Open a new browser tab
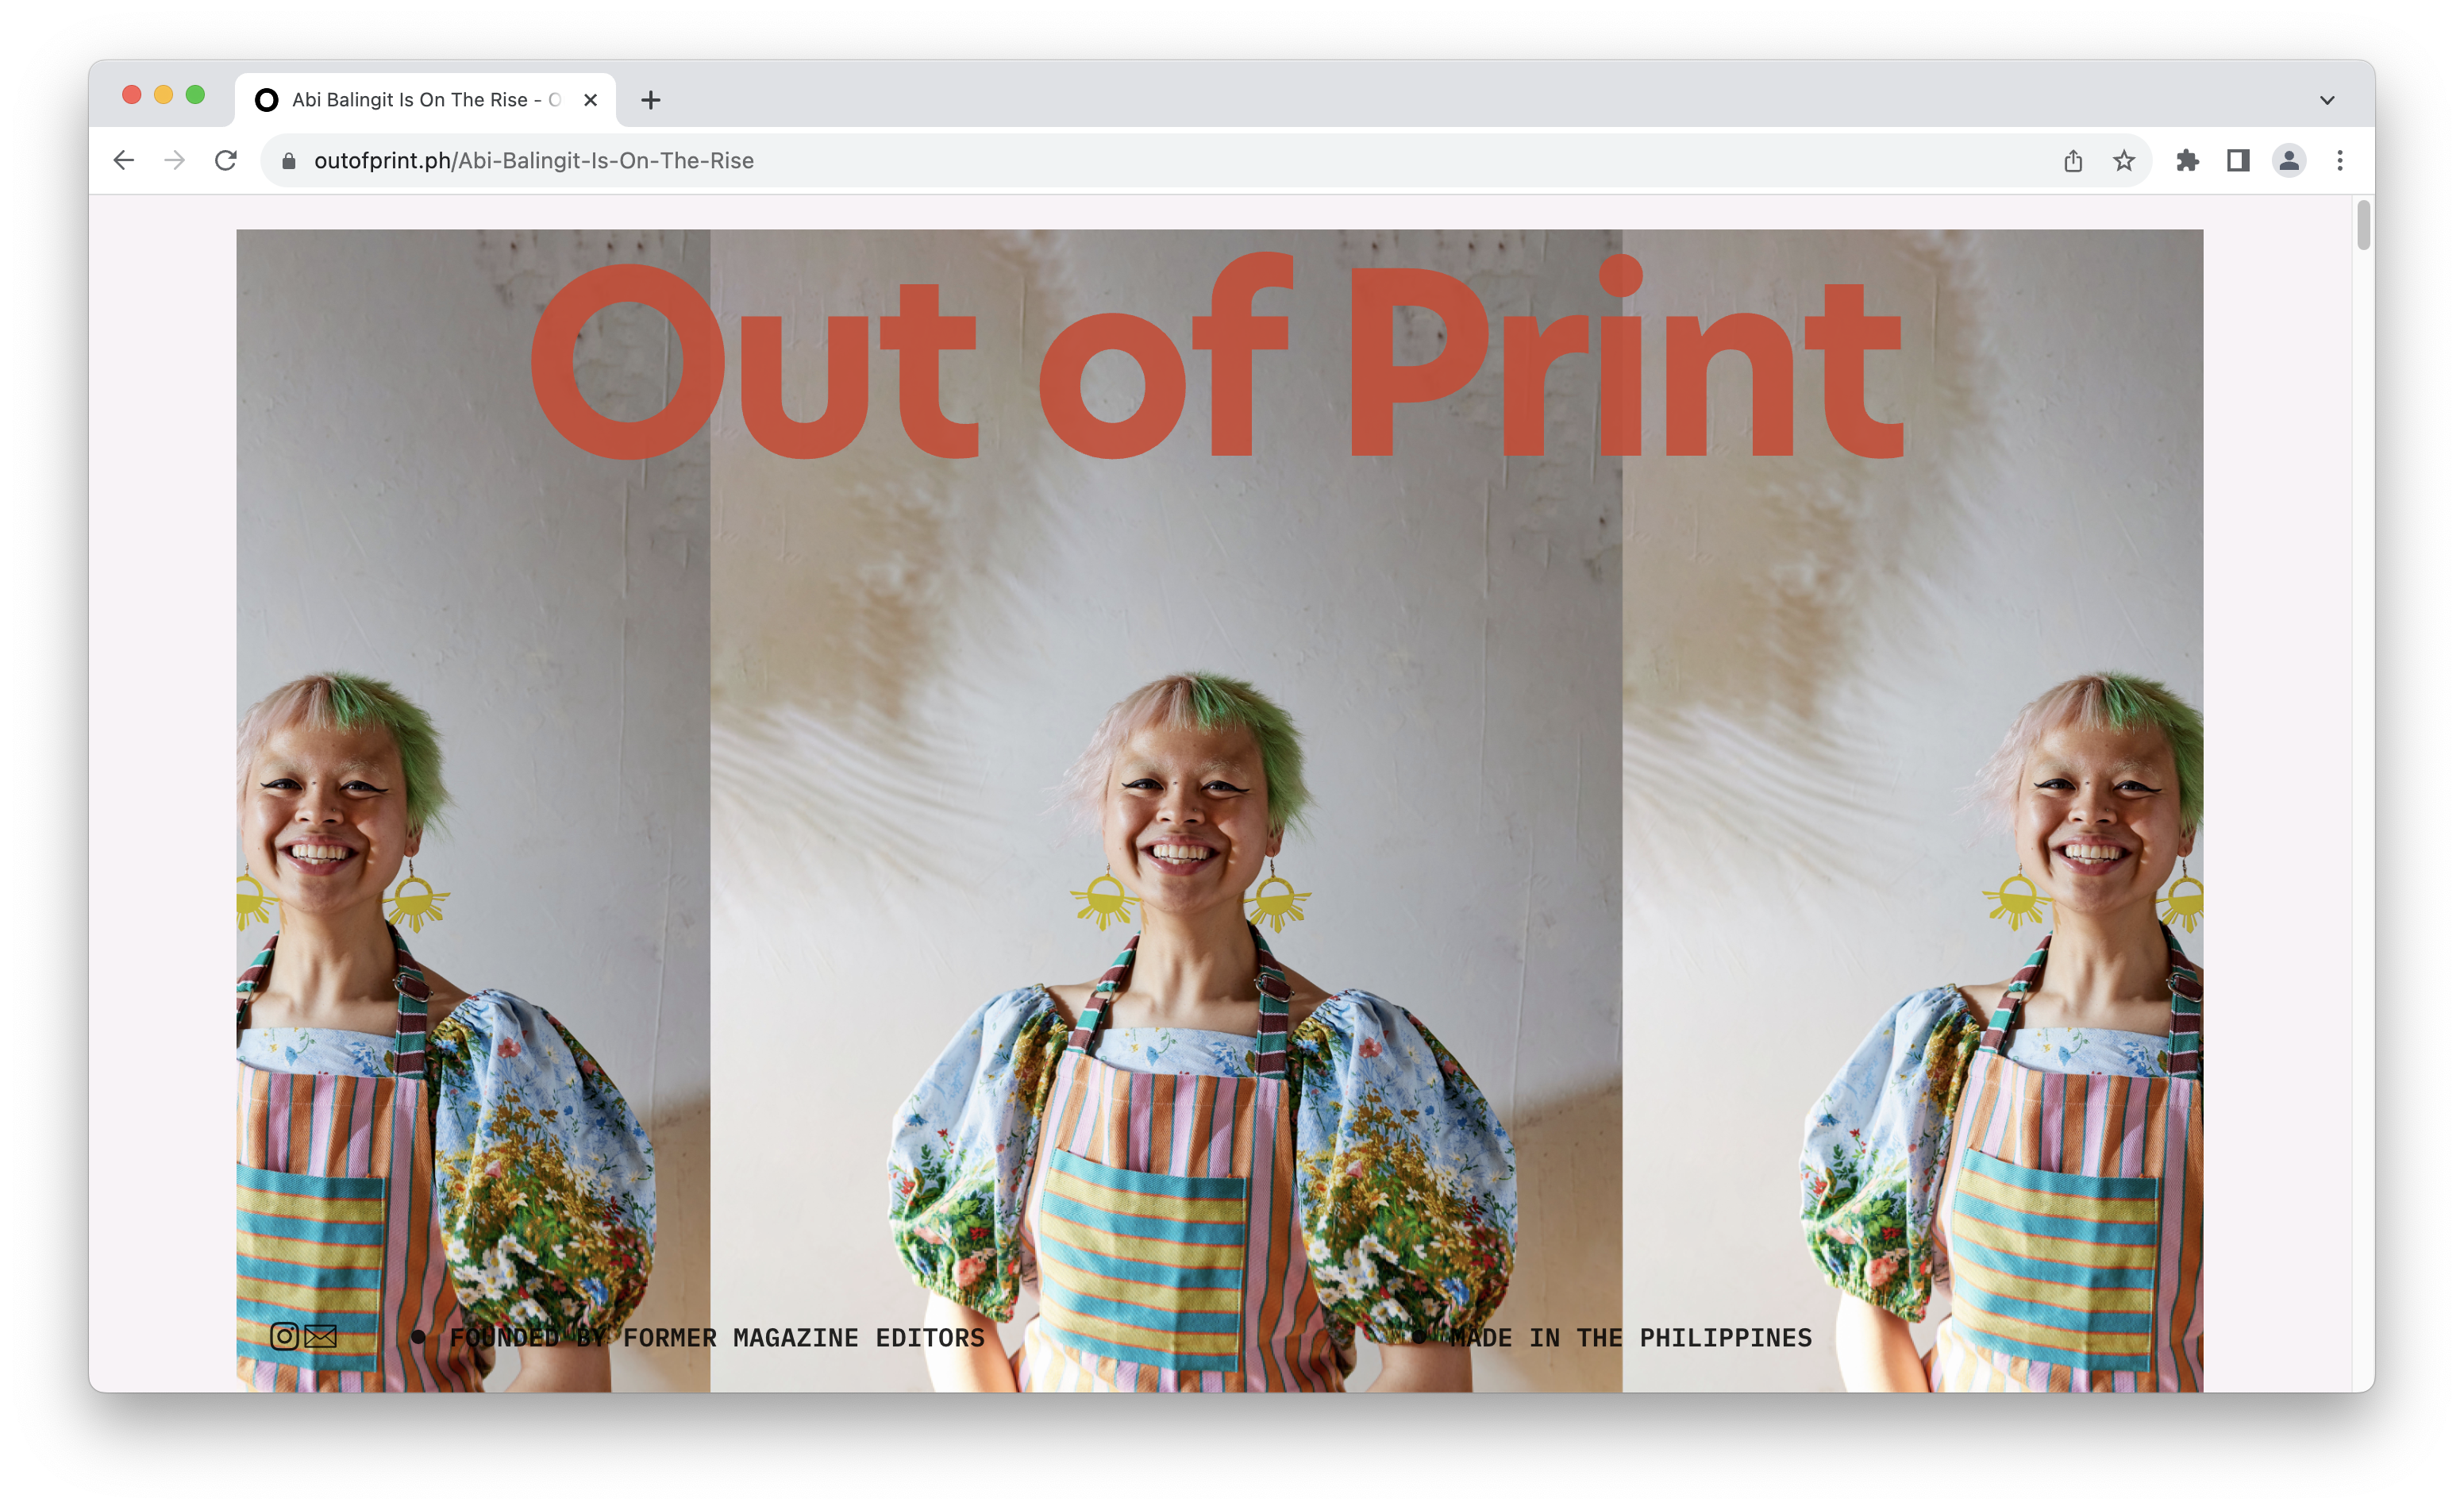The image size is (2464, 1510). [651, 100]
